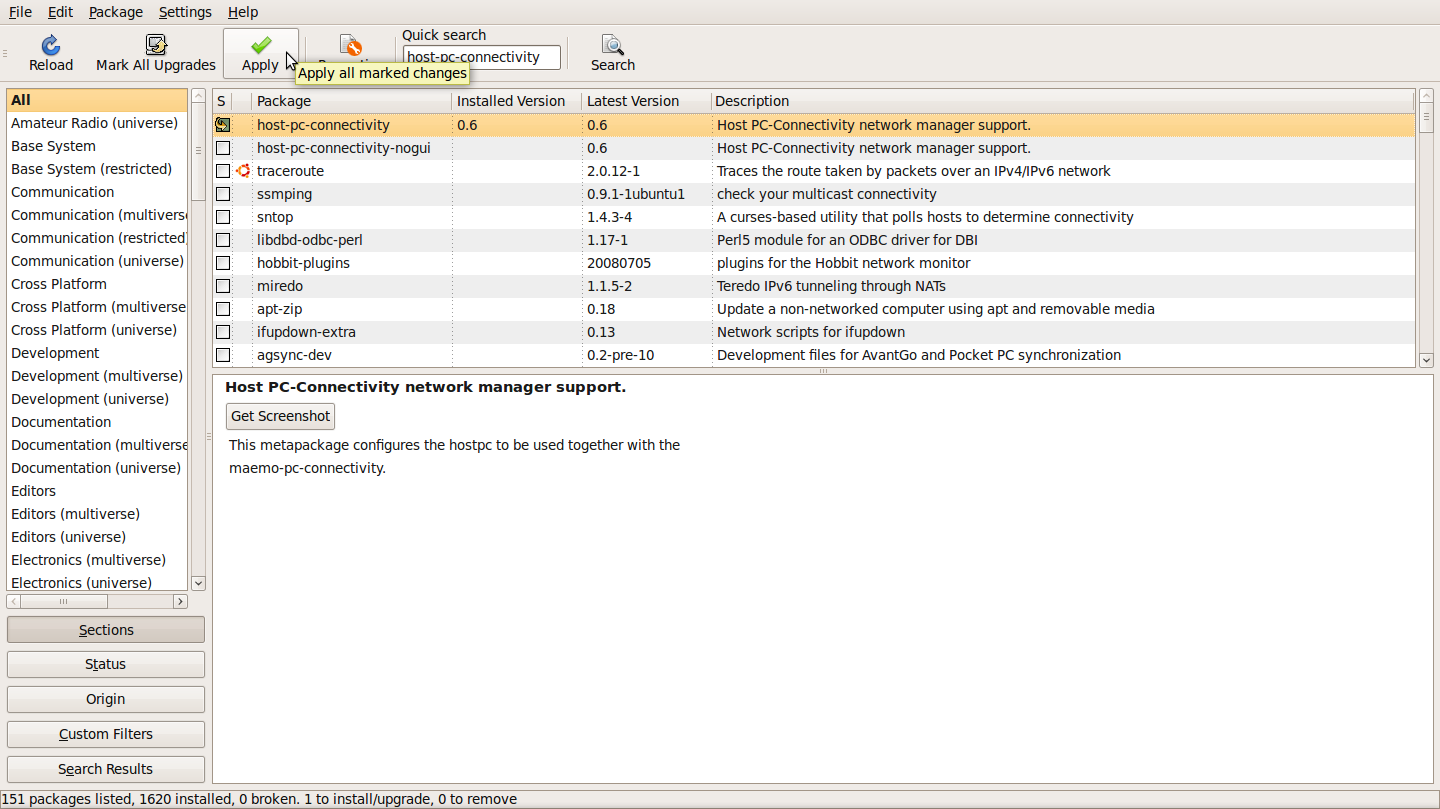Image resolution: width=1440 pixels, height=809 pixels.
Task: Select the Development category
Action: 97,353
